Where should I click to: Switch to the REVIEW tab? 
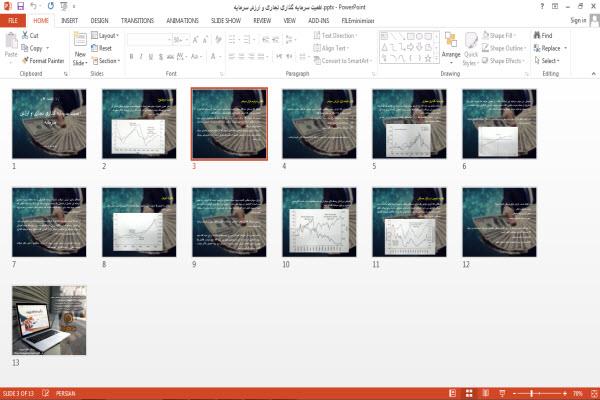(262, 20)
